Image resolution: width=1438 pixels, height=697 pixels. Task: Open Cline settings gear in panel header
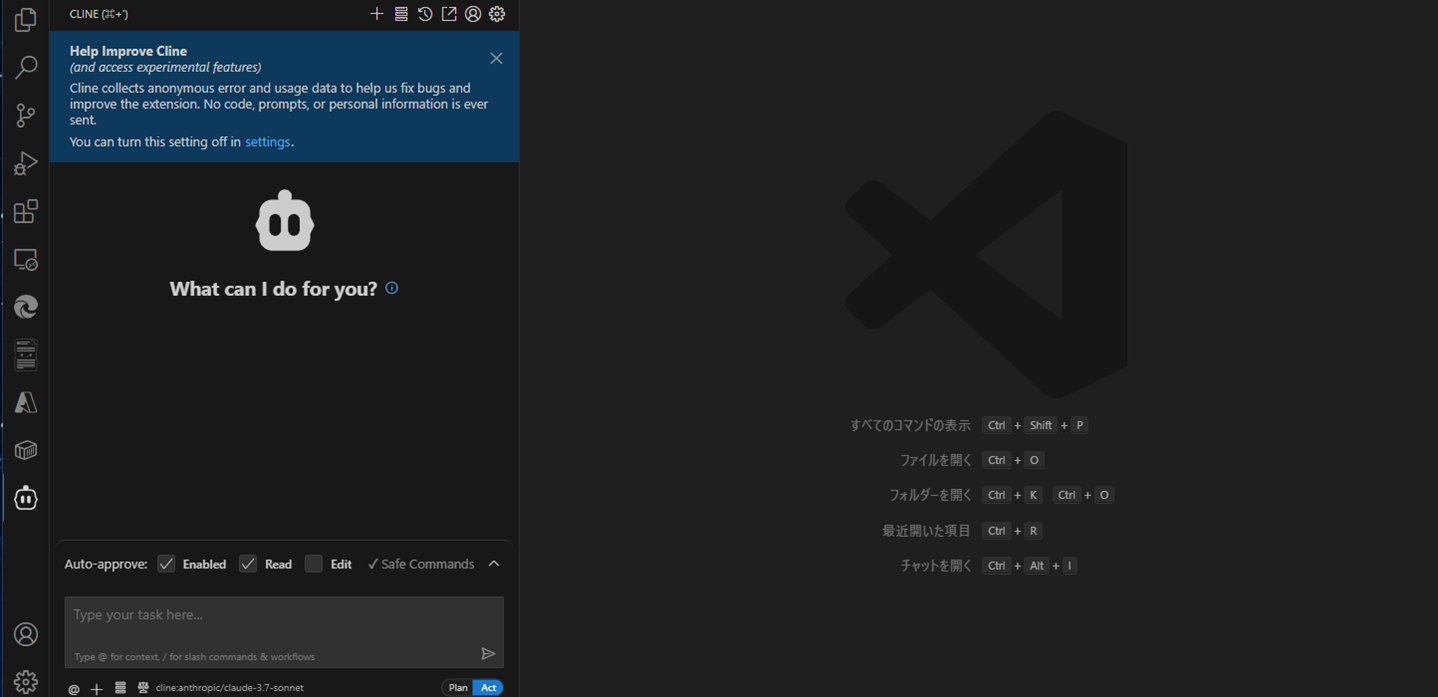[x=497, y=14]
